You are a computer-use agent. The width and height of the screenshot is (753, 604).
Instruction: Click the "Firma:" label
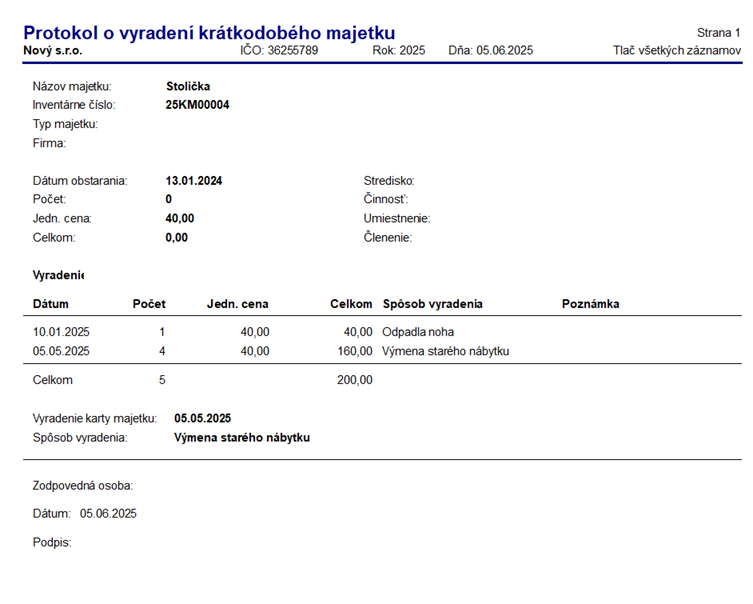pos(49,143)
